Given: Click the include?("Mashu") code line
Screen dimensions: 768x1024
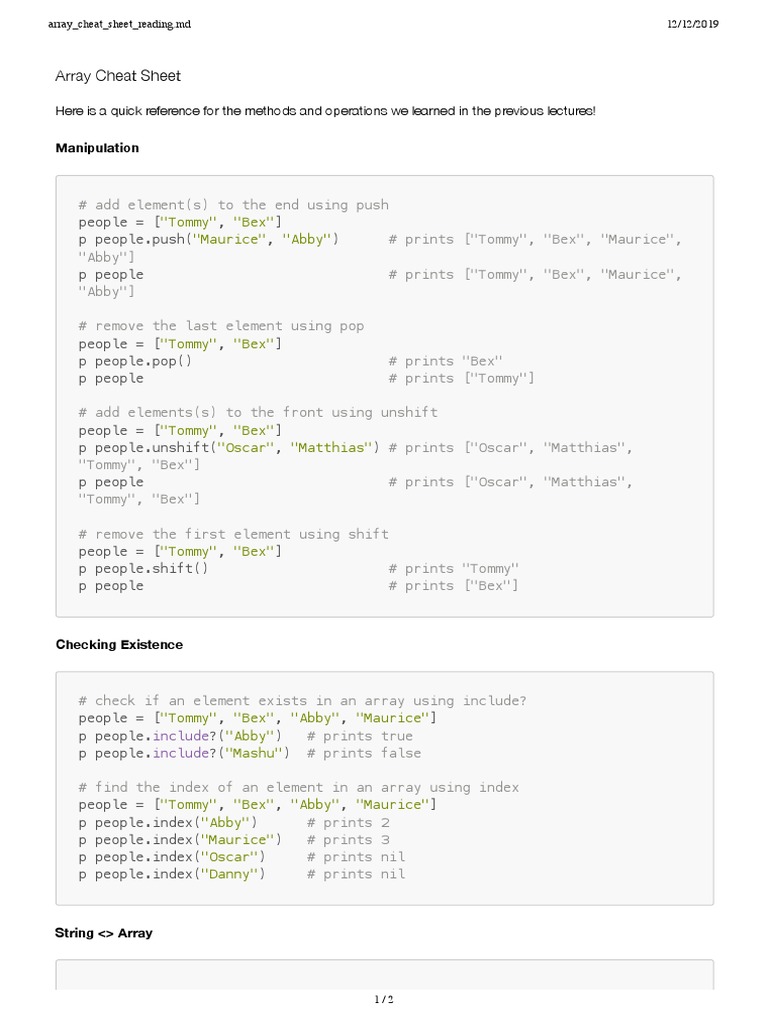Looking at the screenshot, I should [x=185, y=753].
